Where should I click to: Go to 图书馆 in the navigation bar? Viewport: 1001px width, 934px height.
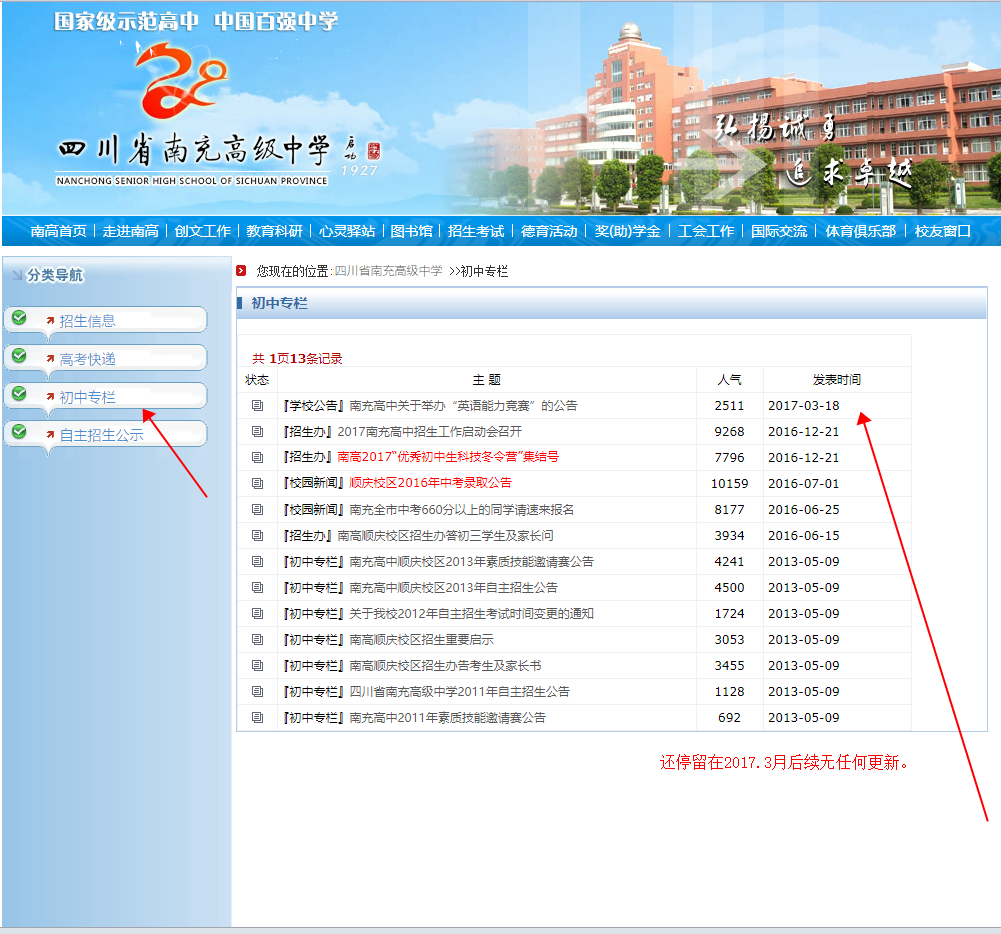click(411, 231)
